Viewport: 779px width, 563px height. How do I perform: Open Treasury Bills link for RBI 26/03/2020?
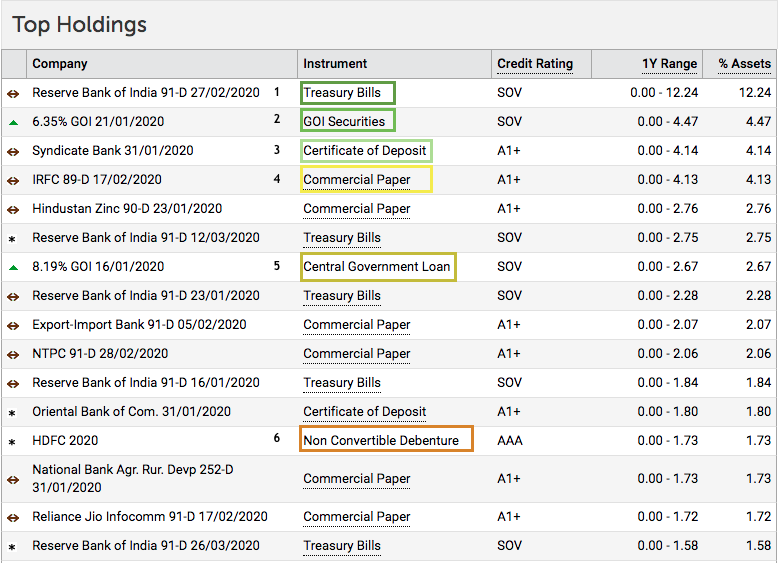coord(342,546)
